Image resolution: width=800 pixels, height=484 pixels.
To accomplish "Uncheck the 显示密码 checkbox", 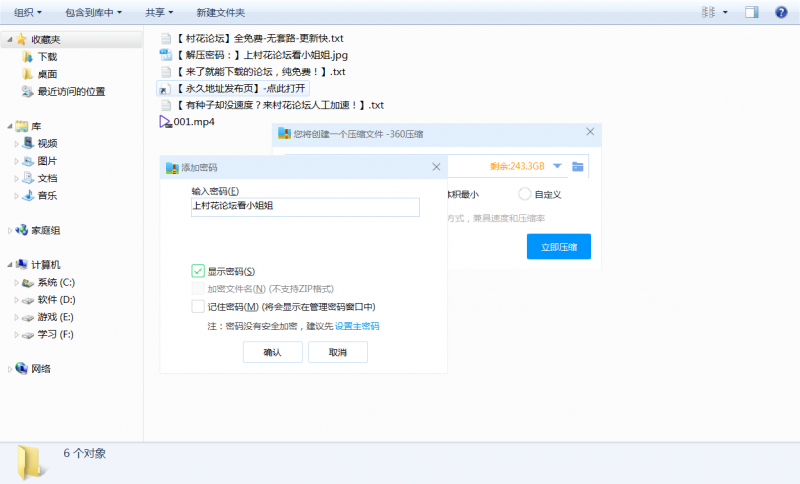I will tap(198, 271).
